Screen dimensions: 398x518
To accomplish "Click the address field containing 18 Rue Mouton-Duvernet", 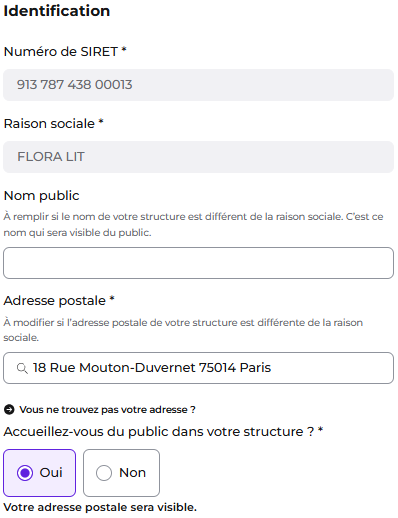I will point(198,368).
